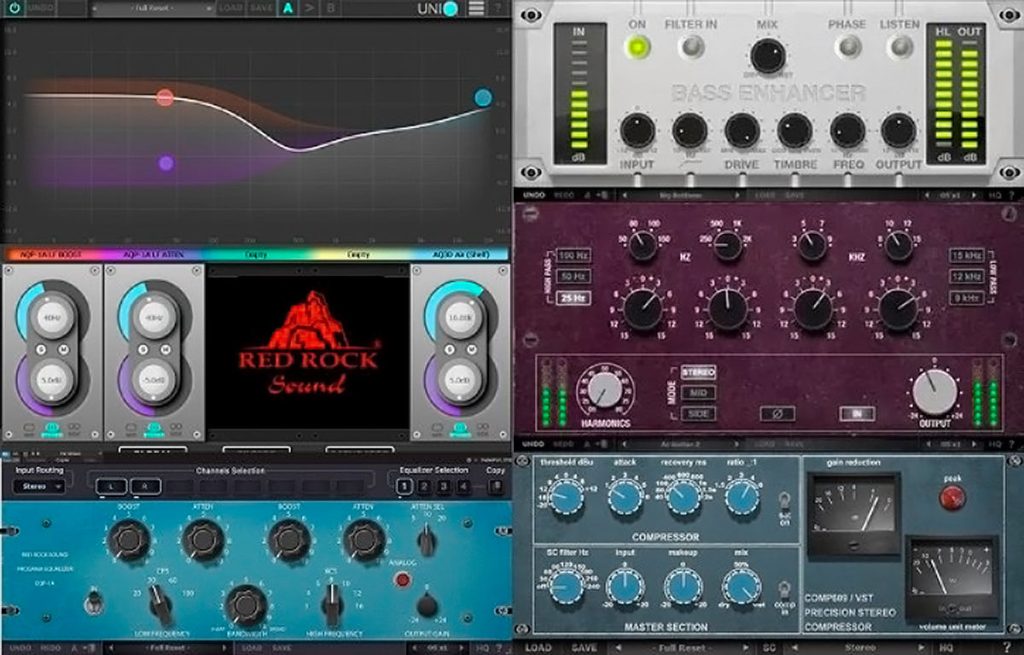1024x655 pixels.
Task: Click the A-to-B copy arrow icon
Action: (310, 8)
